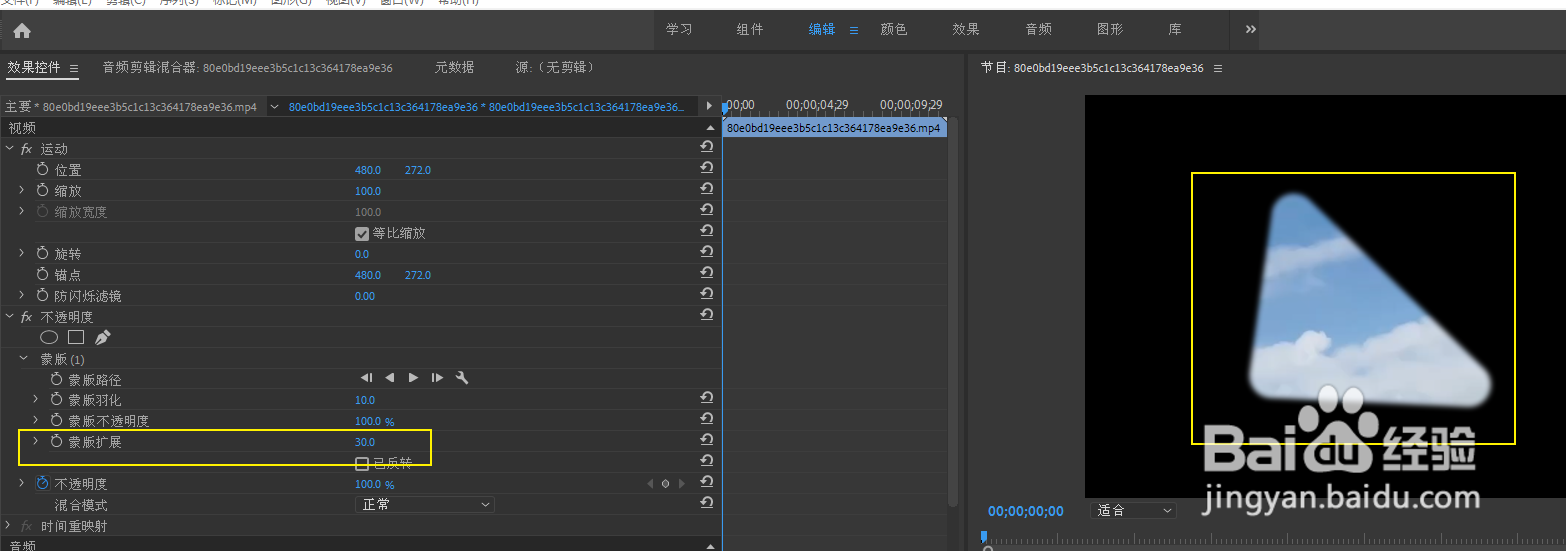Track selected mask forward
This screenshot has height=551, width=1566.
[x=413, y=378]
